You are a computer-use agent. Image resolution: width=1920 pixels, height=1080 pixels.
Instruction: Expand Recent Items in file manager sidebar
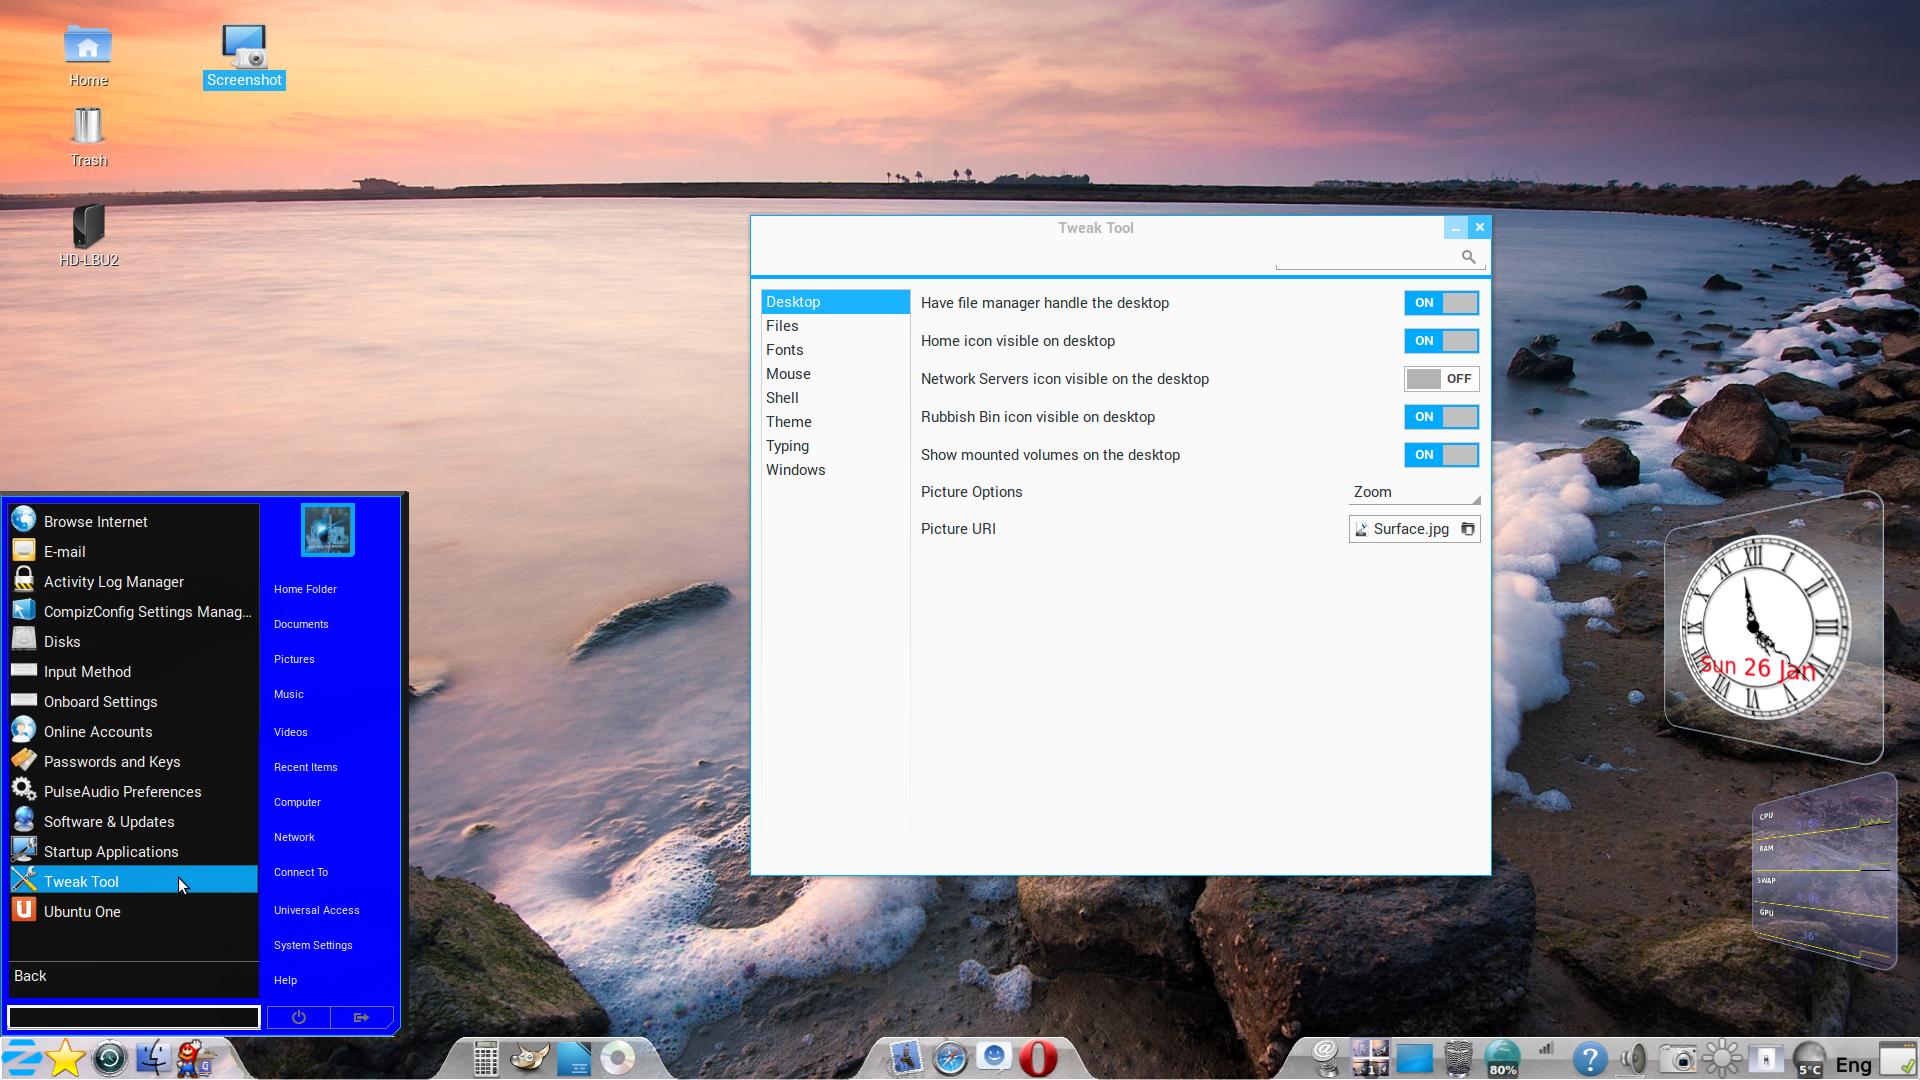[306, 766]
